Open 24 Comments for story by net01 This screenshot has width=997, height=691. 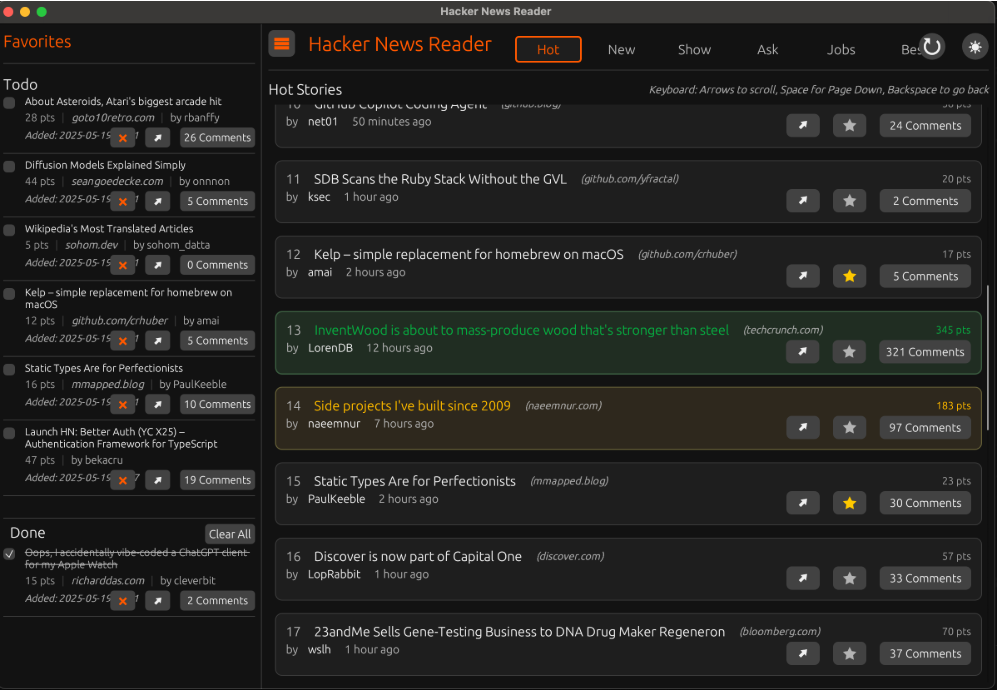point(925,126)
